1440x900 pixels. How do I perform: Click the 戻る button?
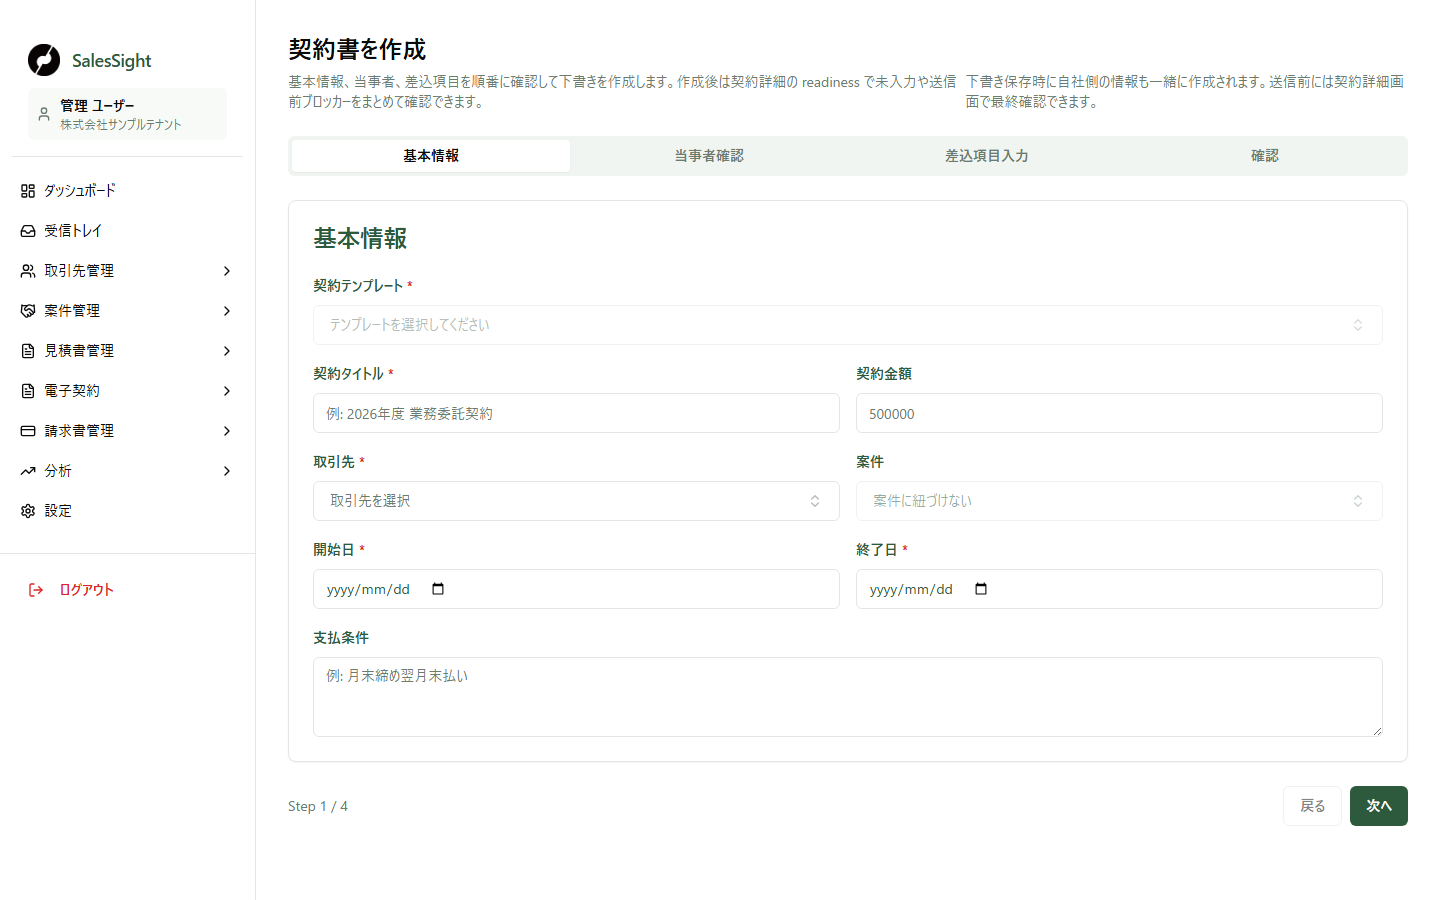click(x=1312, y=806)
